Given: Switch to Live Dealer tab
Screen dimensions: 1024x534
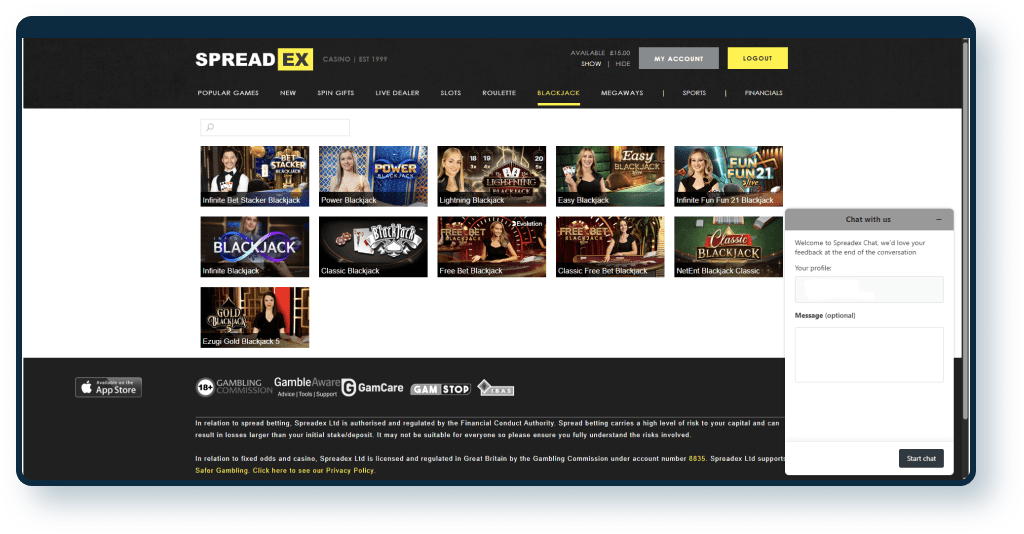Looking at the screenshot, I should pos(397,93).
